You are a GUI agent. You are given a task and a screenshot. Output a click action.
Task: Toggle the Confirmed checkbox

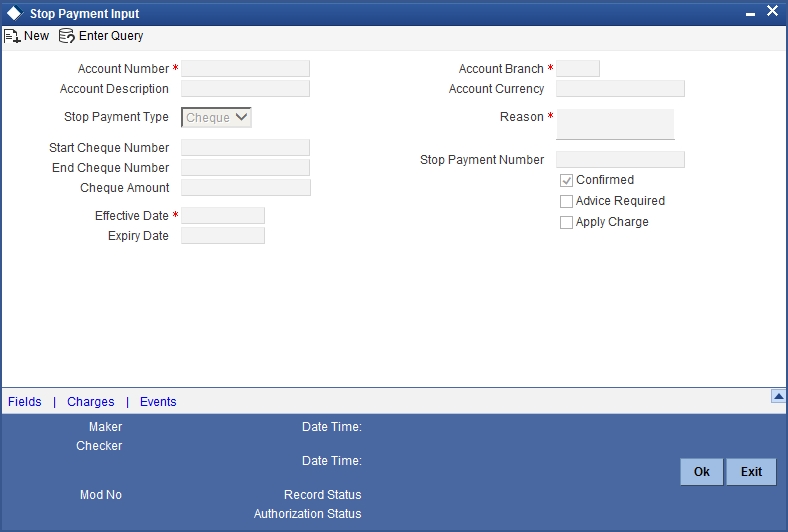(566, 181)
